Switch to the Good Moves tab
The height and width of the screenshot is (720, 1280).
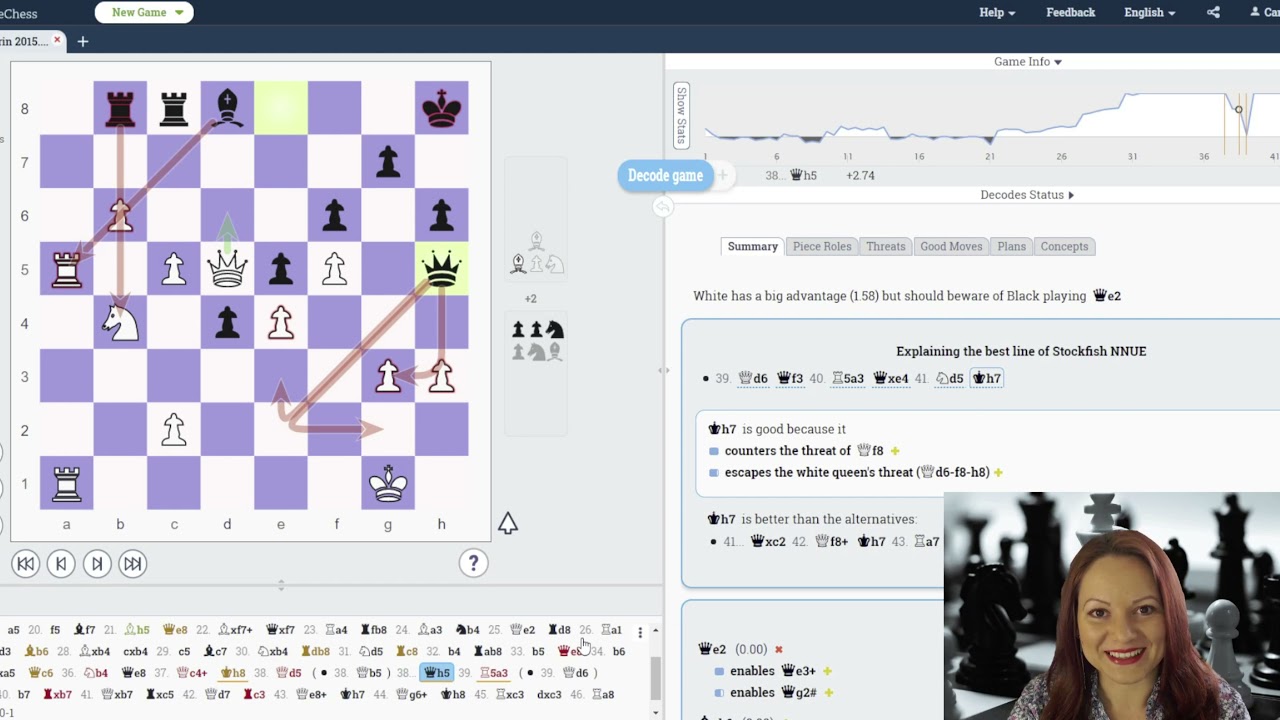(951, 246)
